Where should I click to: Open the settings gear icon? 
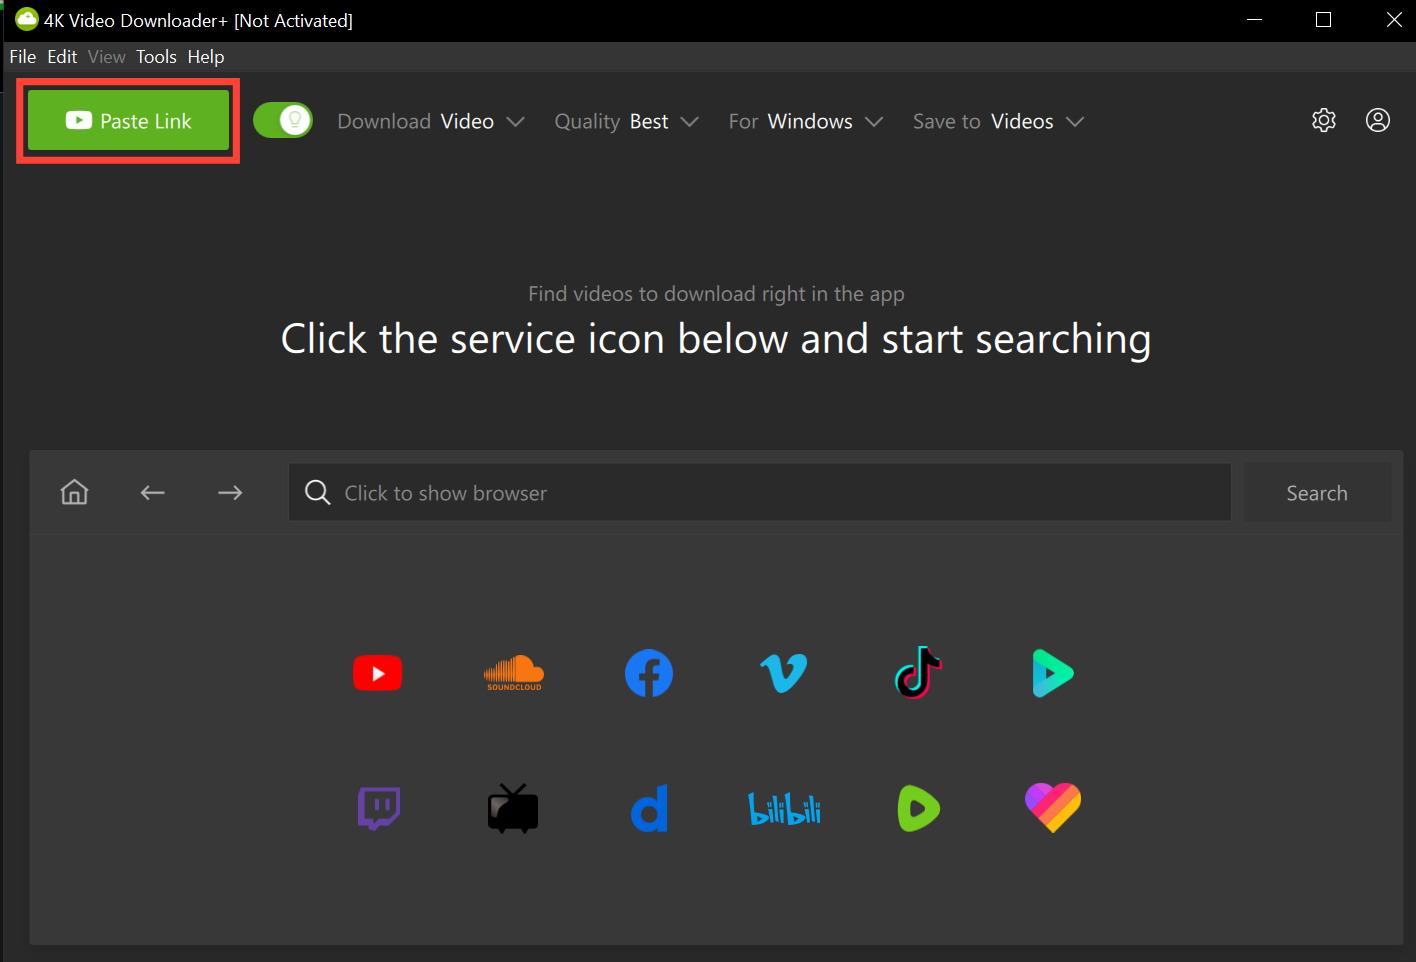tap(1323, 121)
